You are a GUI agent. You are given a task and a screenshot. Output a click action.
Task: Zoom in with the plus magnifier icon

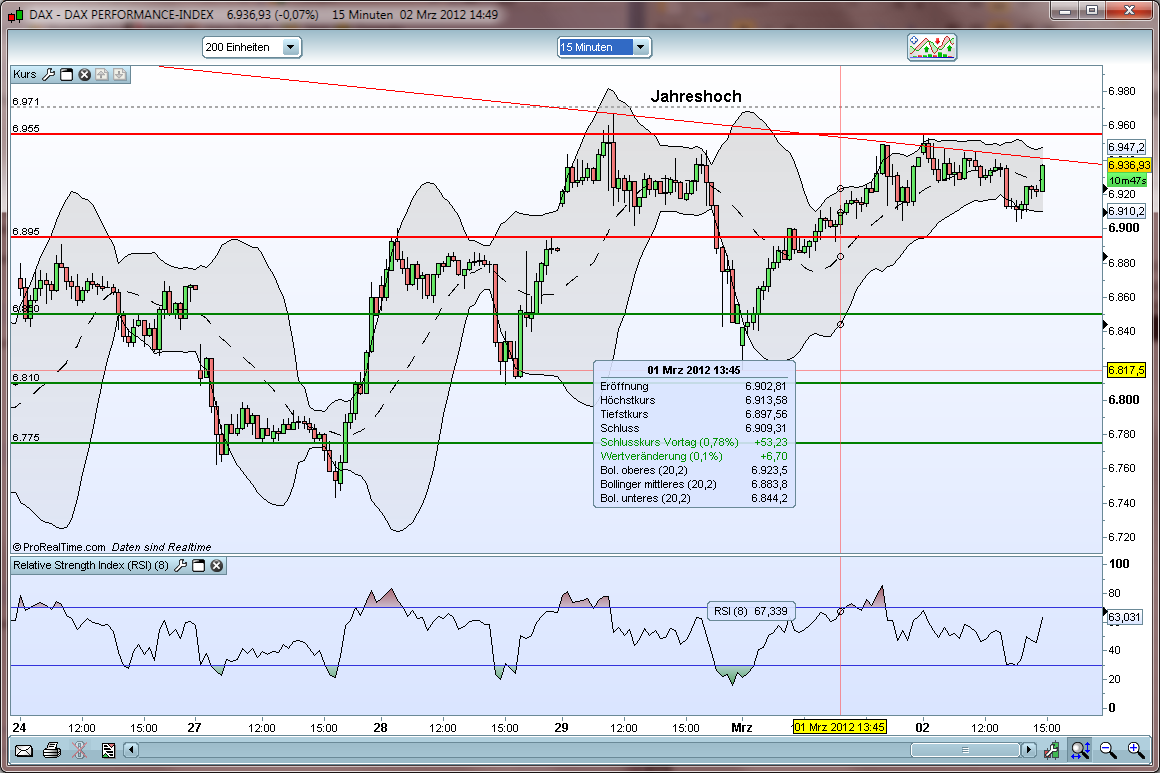tap(1137, 750)
